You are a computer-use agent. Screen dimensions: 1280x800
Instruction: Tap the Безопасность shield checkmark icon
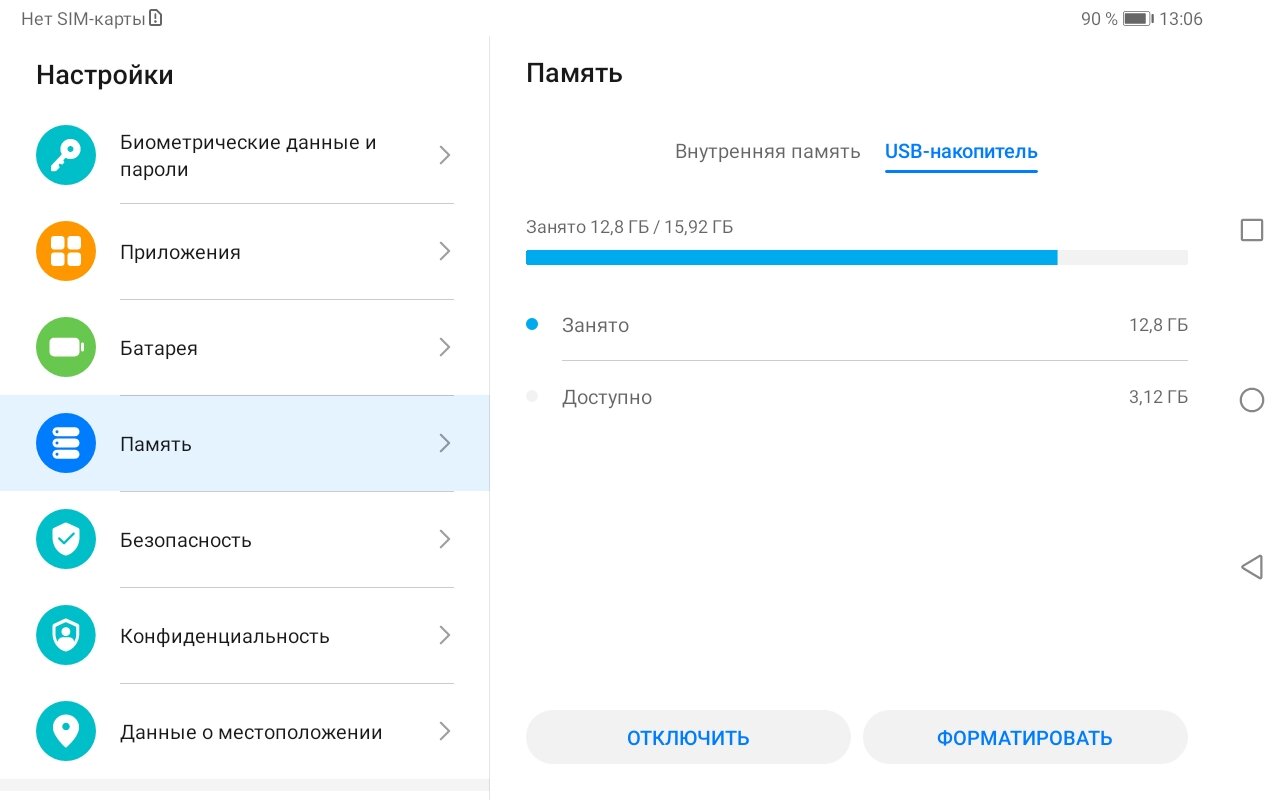66,539
